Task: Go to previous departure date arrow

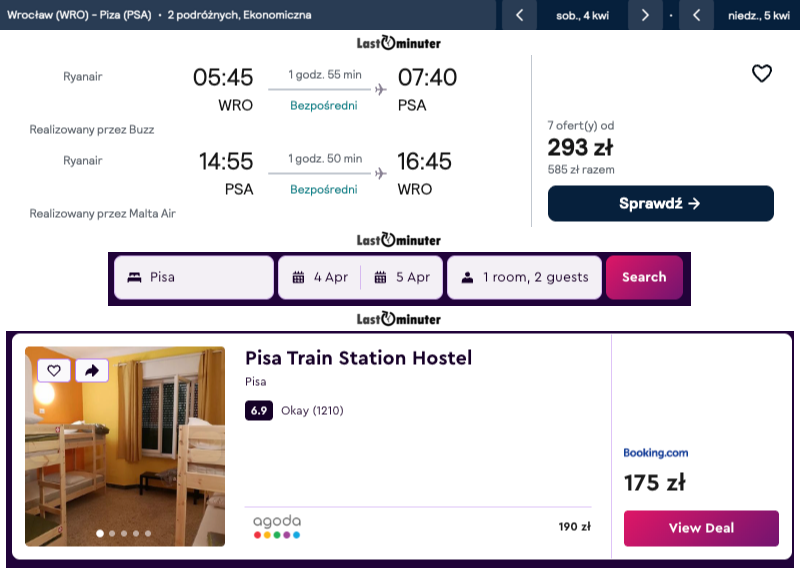Action: pos(519,15)
